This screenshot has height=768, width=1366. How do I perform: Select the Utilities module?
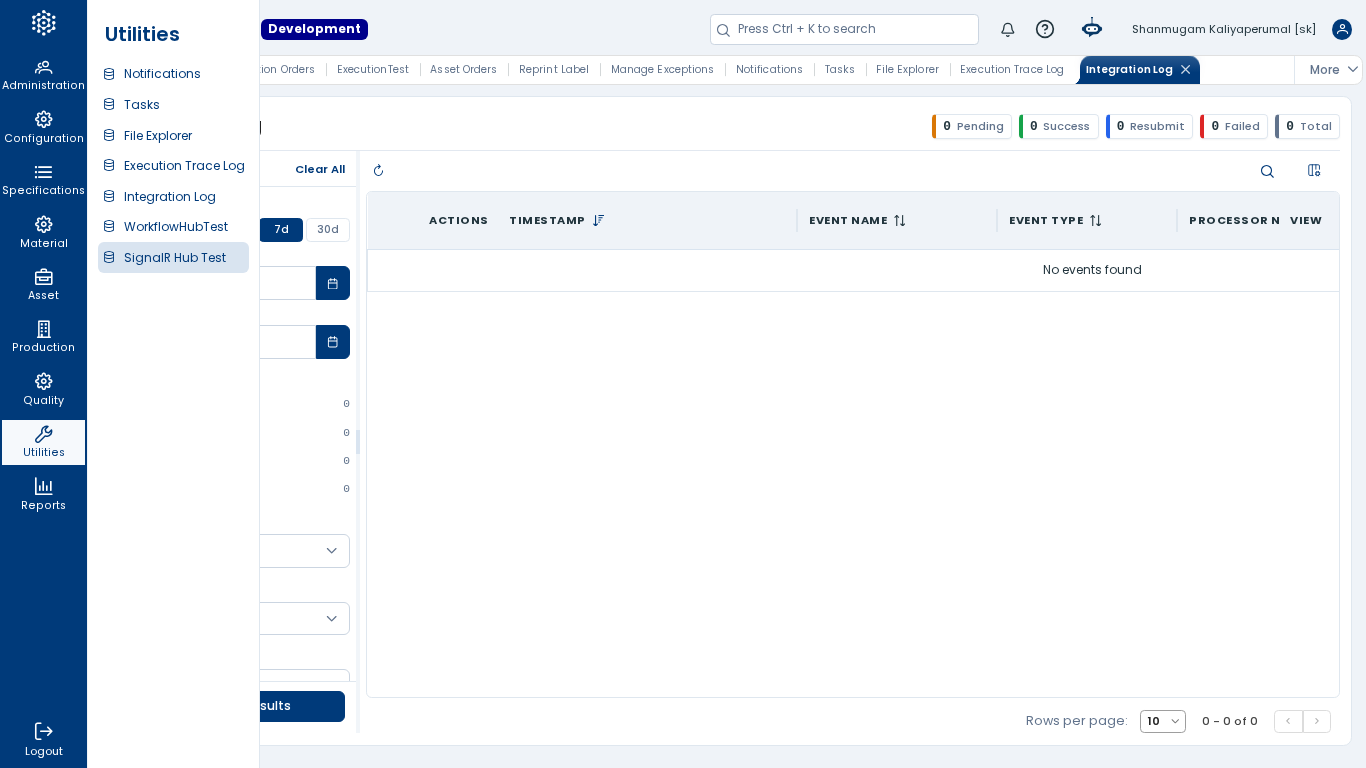pyautogui.click(x=43, y=442)
